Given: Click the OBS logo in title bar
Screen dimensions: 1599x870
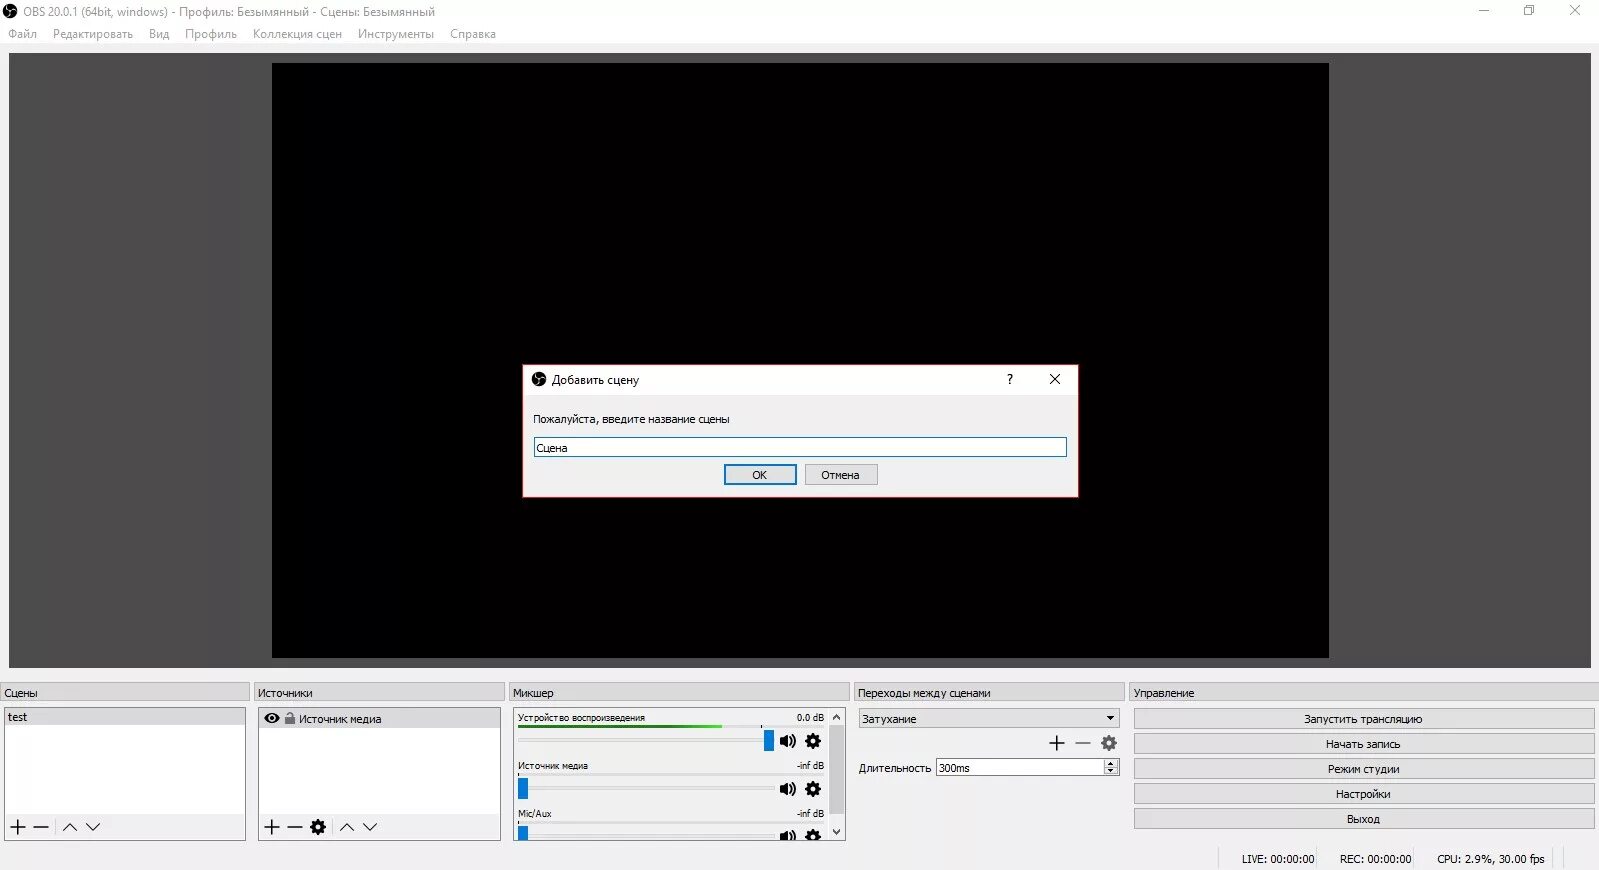Looking at the screenshot, I should pyautogui.click(x=10, y=11).
